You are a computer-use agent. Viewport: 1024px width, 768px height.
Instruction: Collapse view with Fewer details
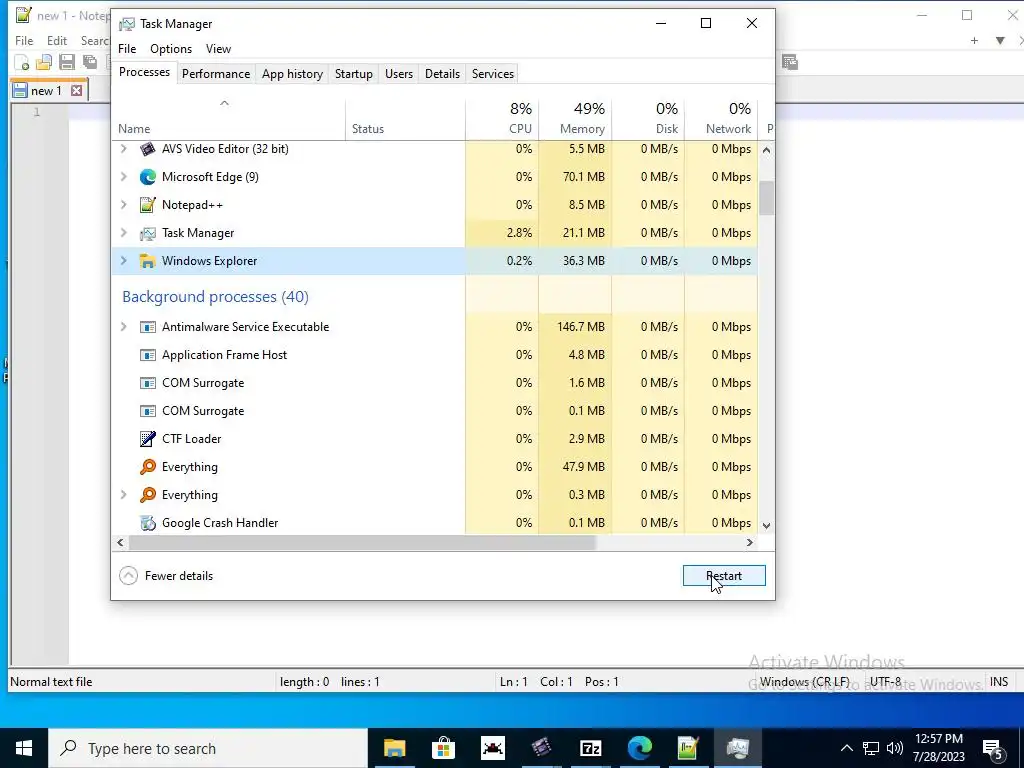pos(167,576)
